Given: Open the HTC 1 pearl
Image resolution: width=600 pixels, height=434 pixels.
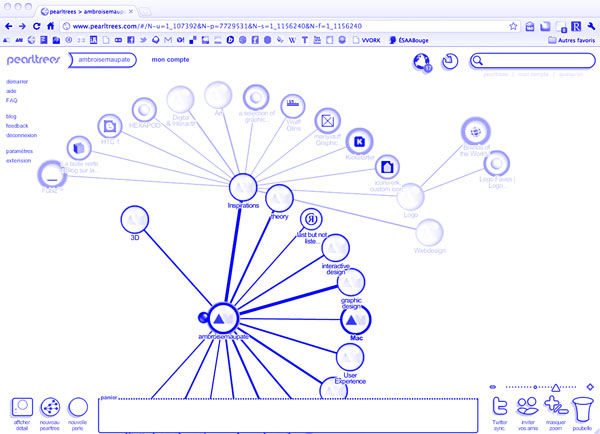Looking at the screenshot, I should coord(110,126).
